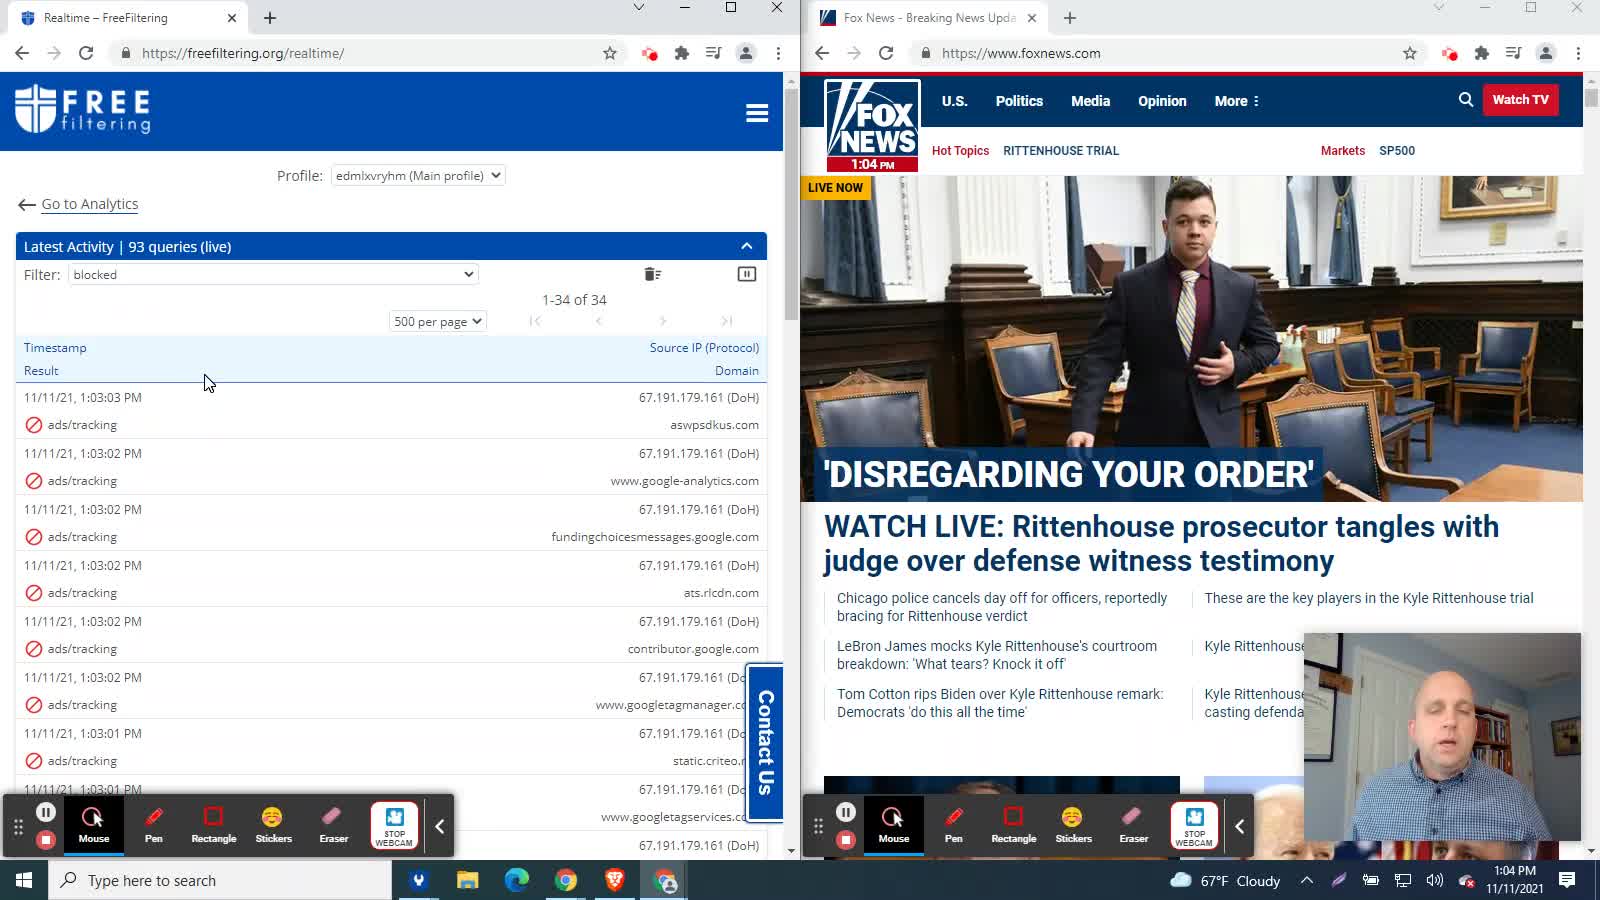
Task: Close the Realtime – FreeFiltering tab
Action: pyautogui.click(x=232, y=18)
